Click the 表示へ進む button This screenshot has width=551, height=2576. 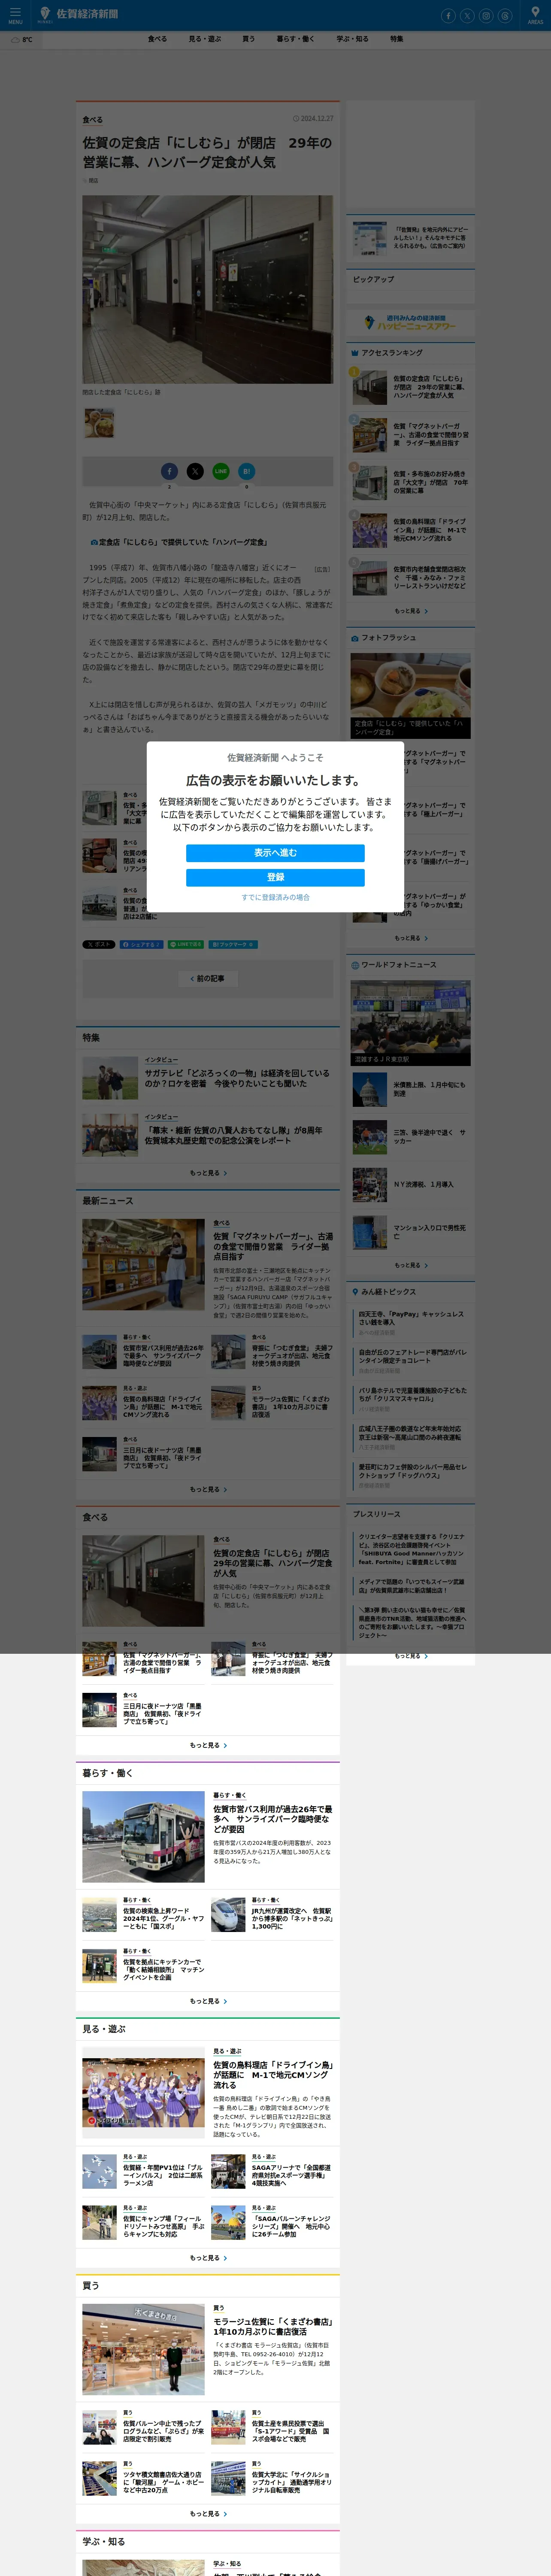point(275,853)
